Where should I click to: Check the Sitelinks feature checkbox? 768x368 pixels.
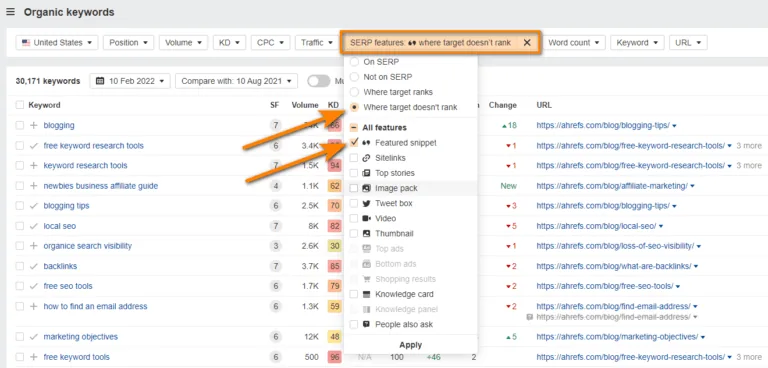(354, 158)
